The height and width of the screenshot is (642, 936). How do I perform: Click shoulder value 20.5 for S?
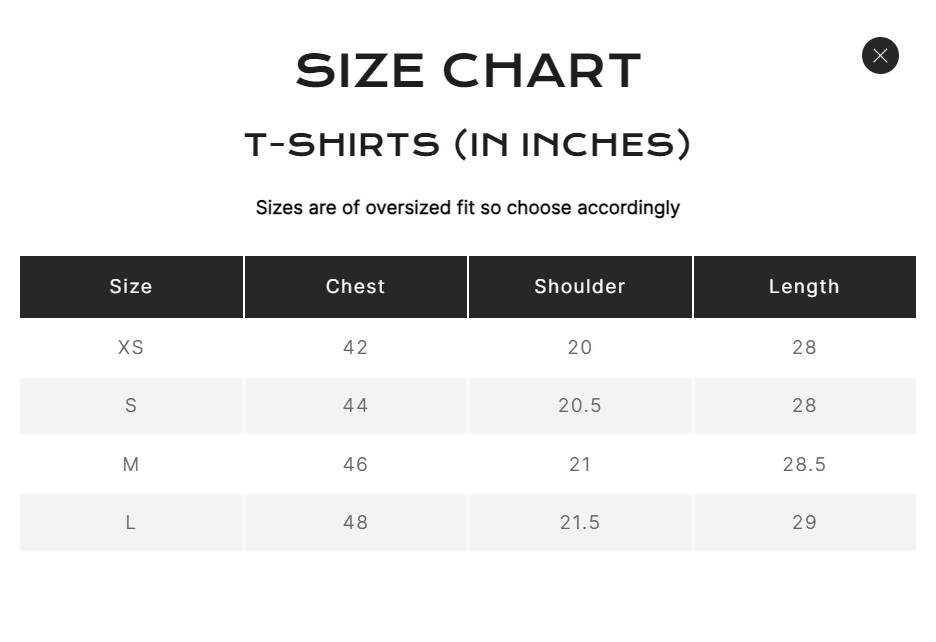click(x=580, y=406)
